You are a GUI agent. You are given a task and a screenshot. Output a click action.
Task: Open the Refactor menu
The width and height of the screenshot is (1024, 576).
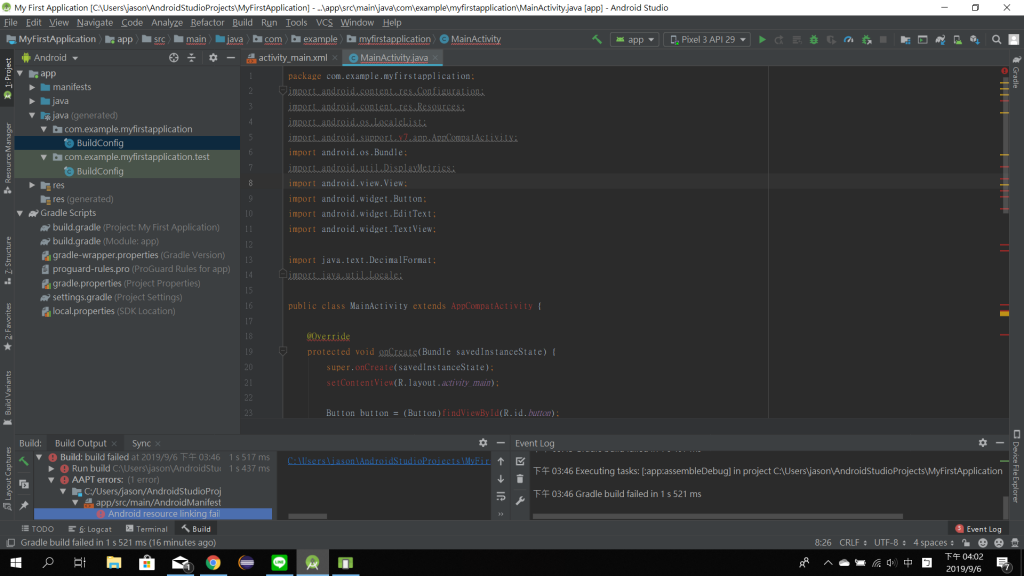coord(207,22)
